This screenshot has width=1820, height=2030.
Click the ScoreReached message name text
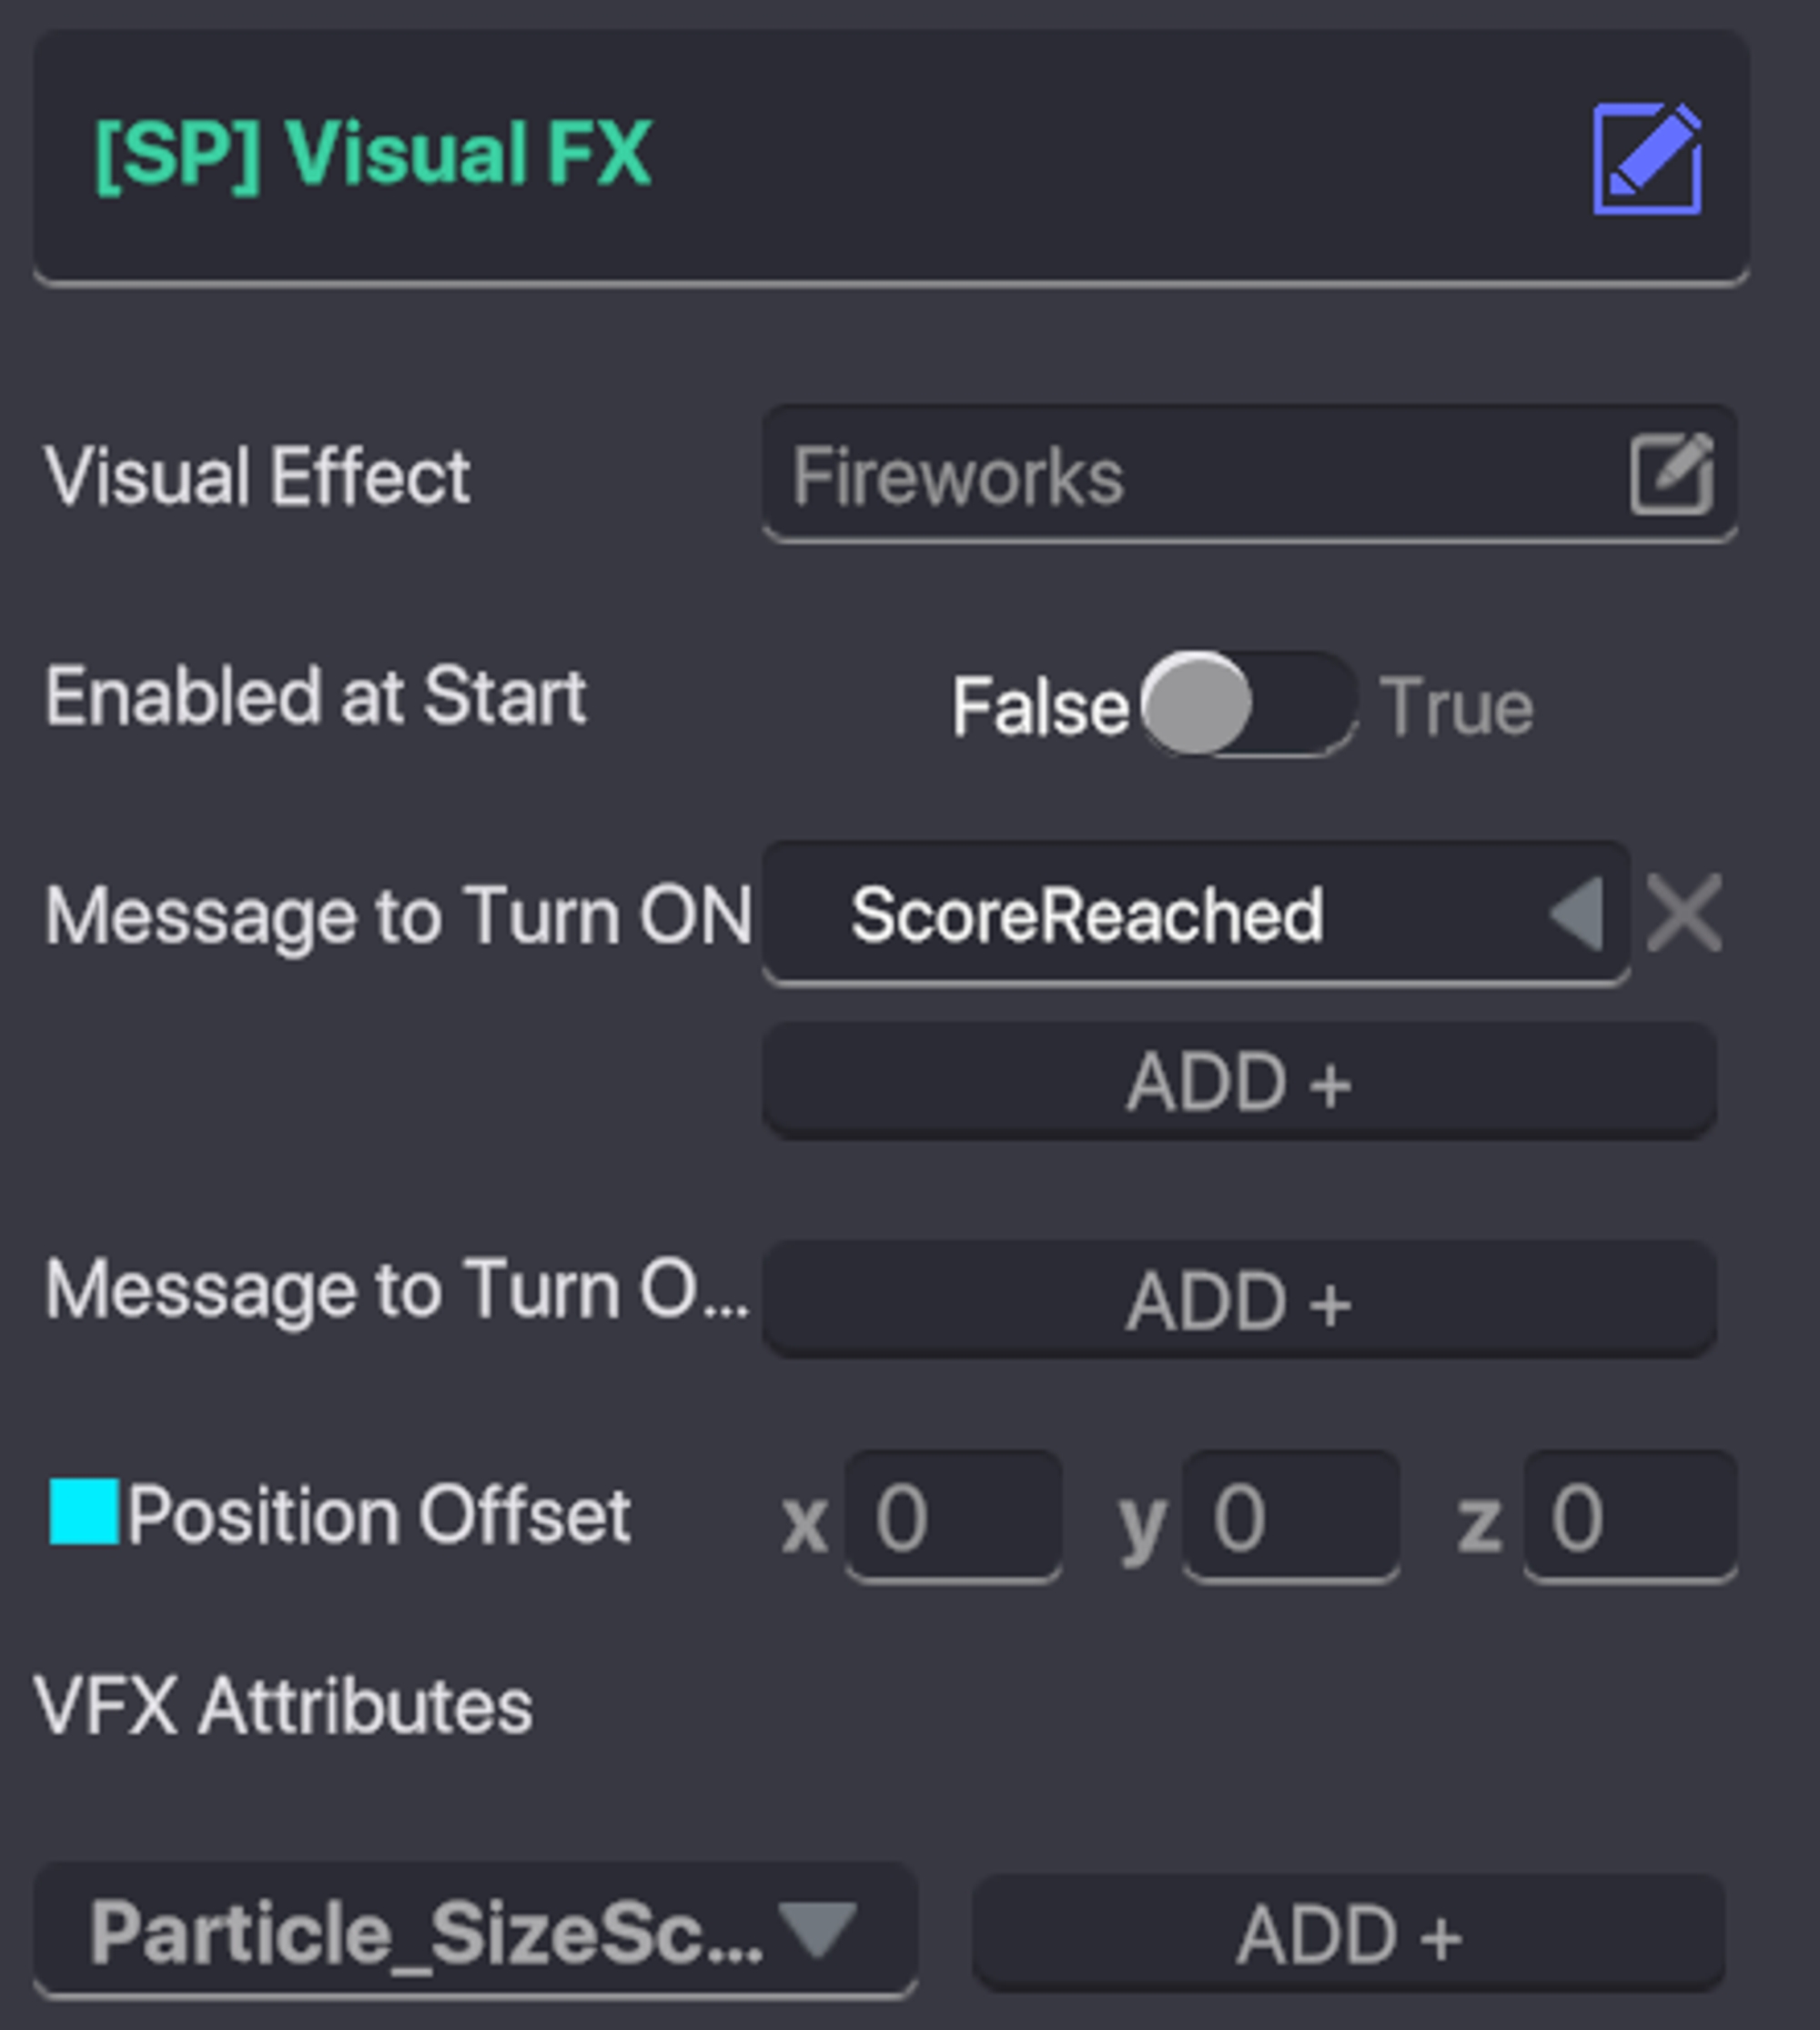pos(1086,914)
